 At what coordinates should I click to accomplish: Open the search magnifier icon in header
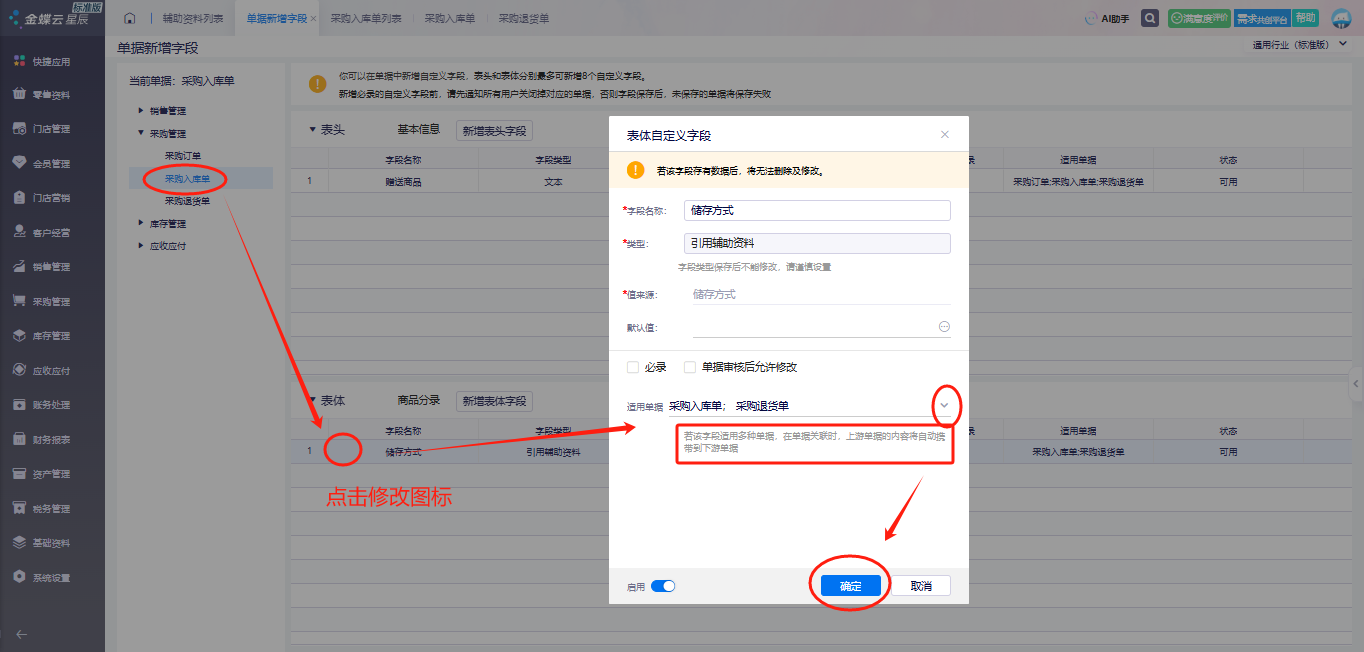point(1151,19)
